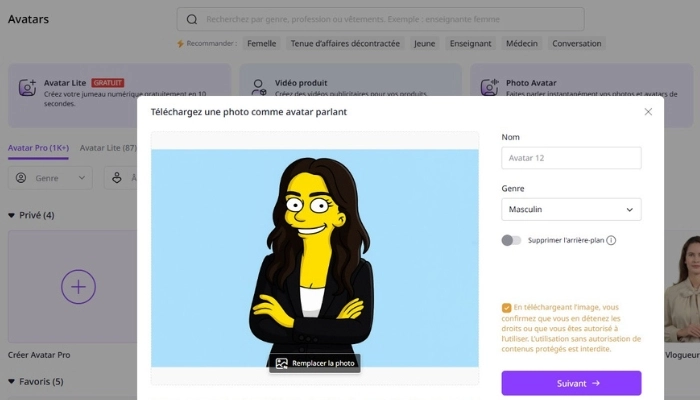
Task: Switch to the Avatar Pro (1K+) tab
Action: coord(38,148)
